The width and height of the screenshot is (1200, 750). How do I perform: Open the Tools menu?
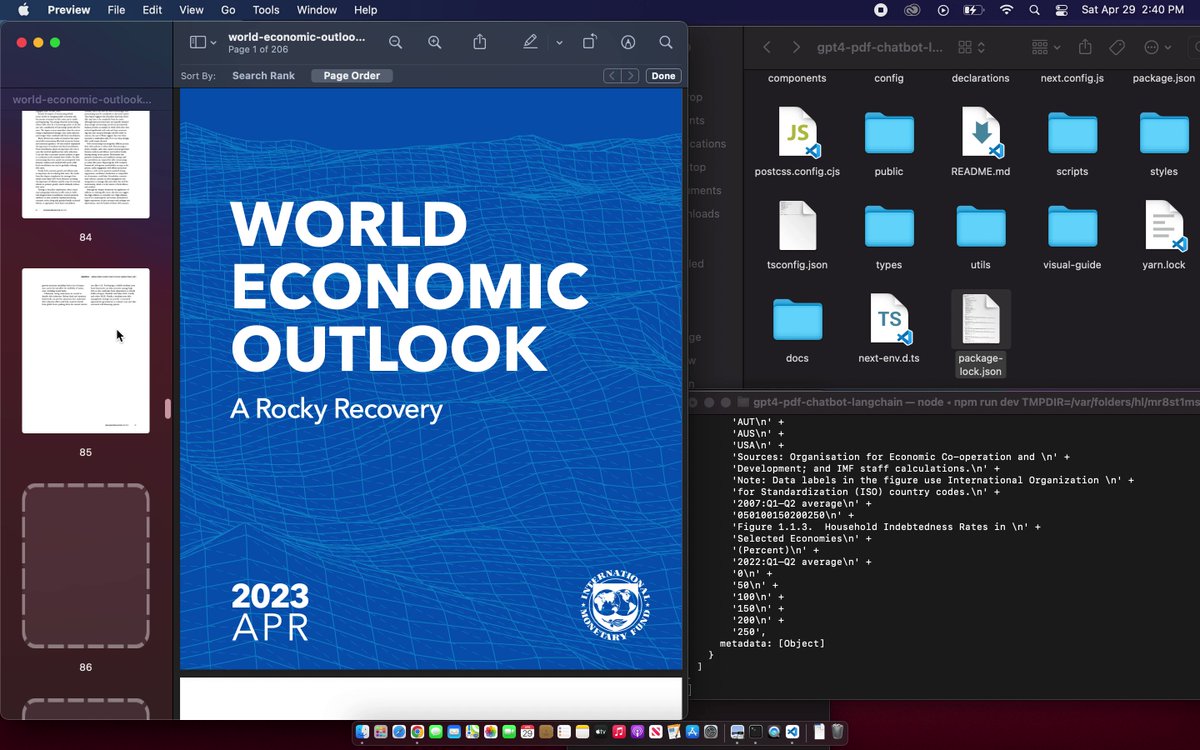click(x=266, y=10)
